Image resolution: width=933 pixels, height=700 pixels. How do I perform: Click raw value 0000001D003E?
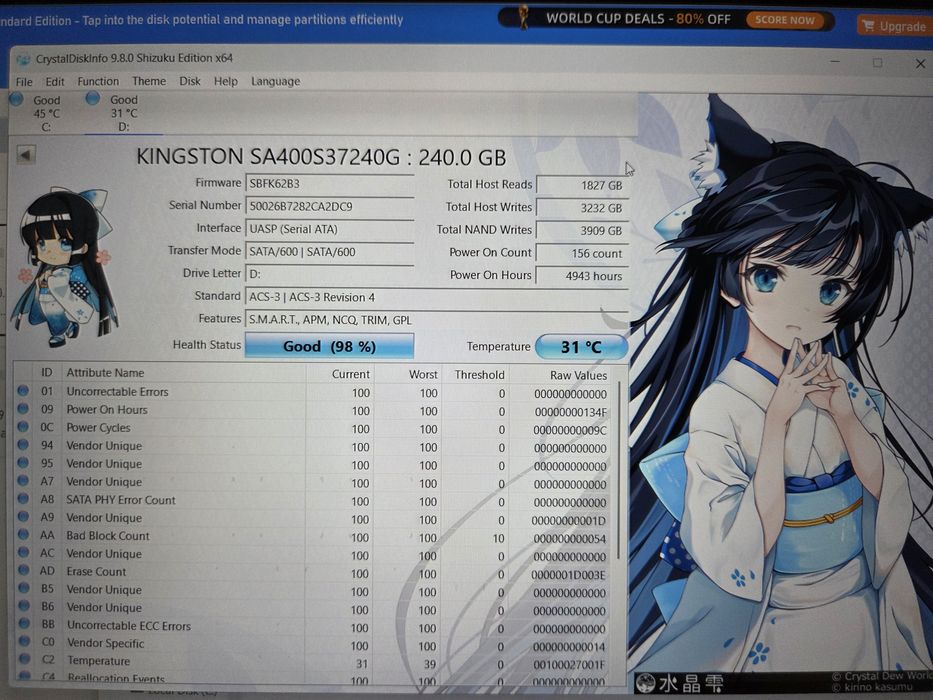tap(568, 575)
